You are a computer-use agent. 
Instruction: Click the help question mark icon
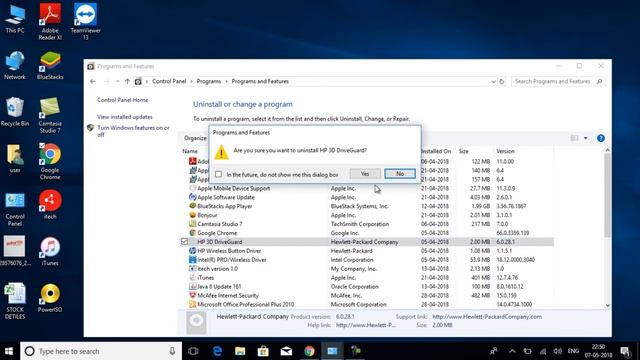(x=600, y=138)
